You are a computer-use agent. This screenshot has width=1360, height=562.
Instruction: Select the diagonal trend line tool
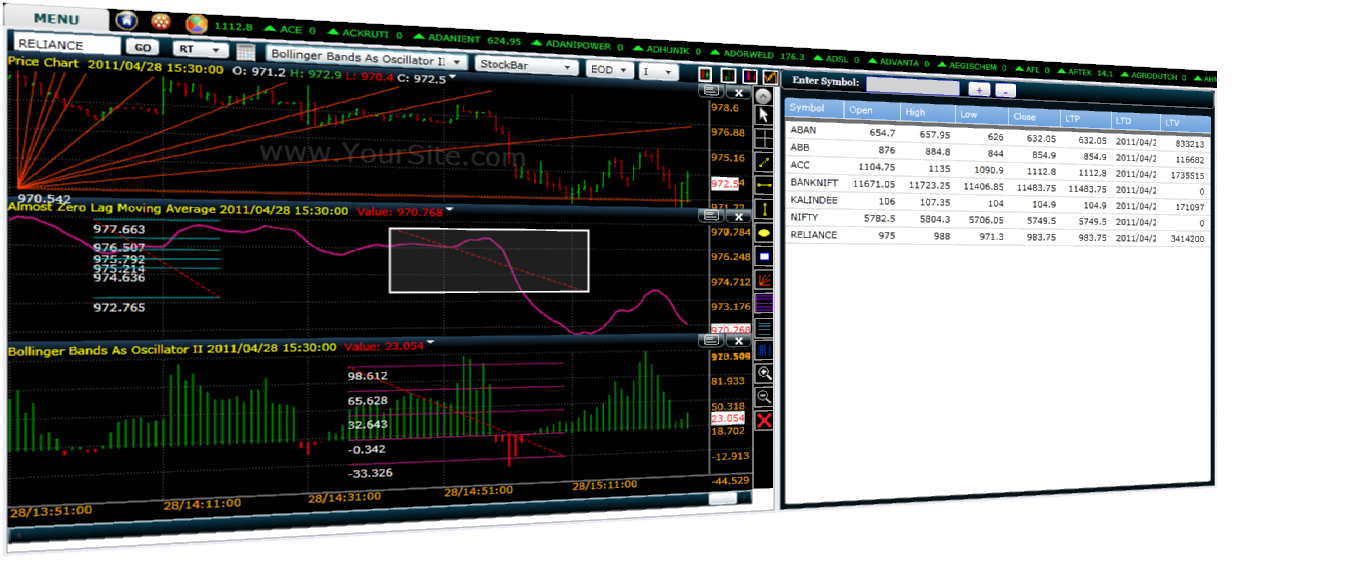click(764, 162)
